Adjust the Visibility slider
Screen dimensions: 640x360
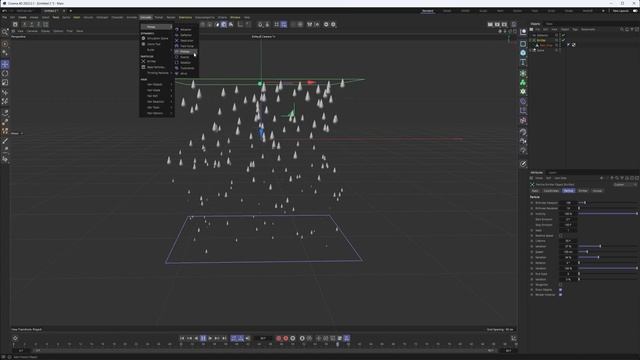tap(608, 213)
